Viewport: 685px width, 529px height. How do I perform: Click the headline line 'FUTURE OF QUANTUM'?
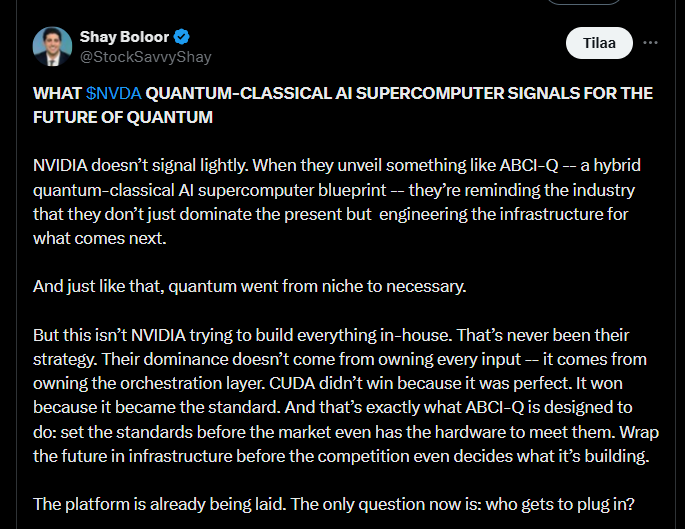(123, 118)
